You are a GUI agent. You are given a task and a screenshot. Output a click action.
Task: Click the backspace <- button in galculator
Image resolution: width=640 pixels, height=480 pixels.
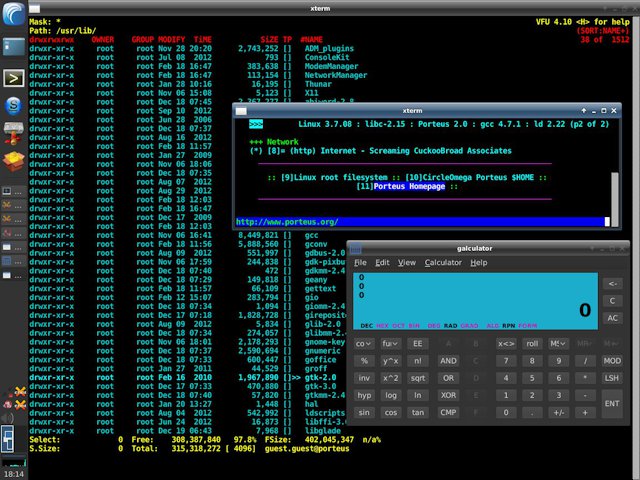[x=612, y=284]
